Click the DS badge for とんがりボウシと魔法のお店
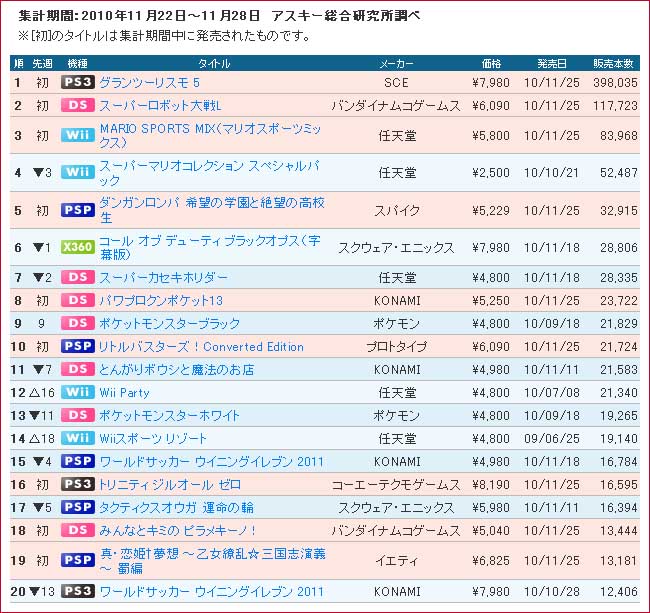 coord(78,369)
